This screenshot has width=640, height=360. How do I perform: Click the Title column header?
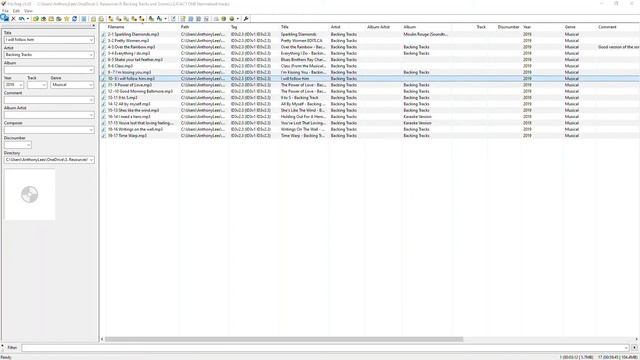[284, 27]
